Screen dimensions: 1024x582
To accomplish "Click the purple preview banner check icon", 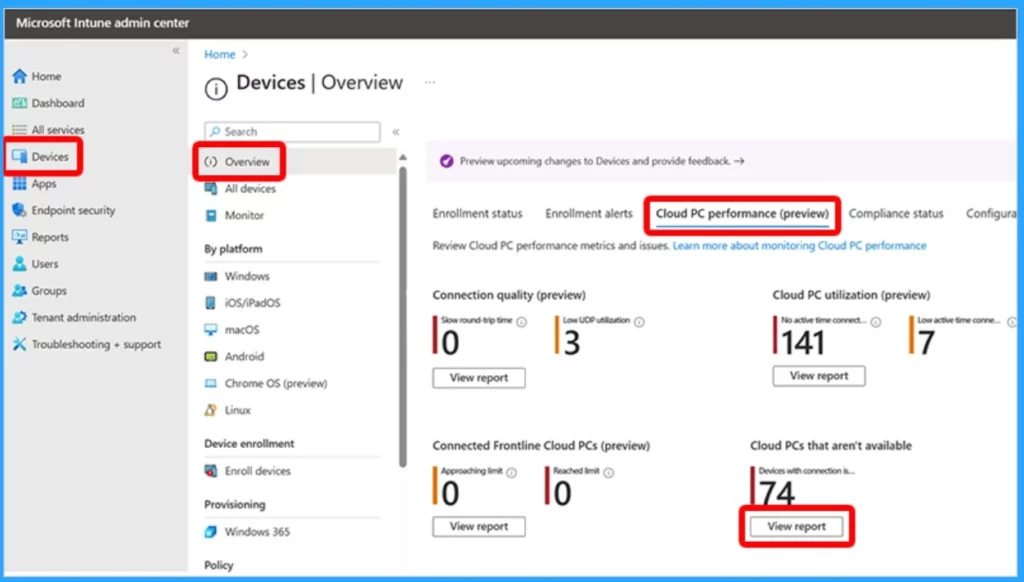I will (447, 161).
